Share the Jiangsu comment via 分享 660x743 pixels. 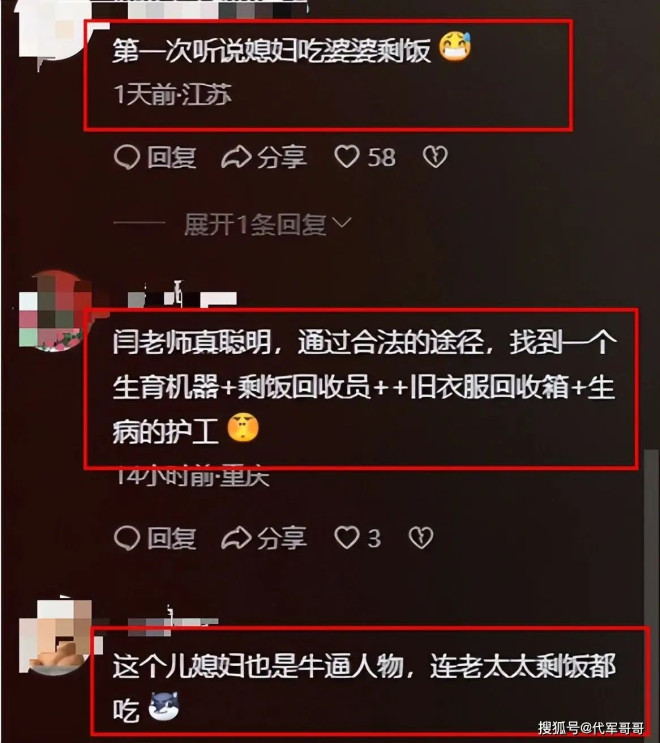pos(264,157)
